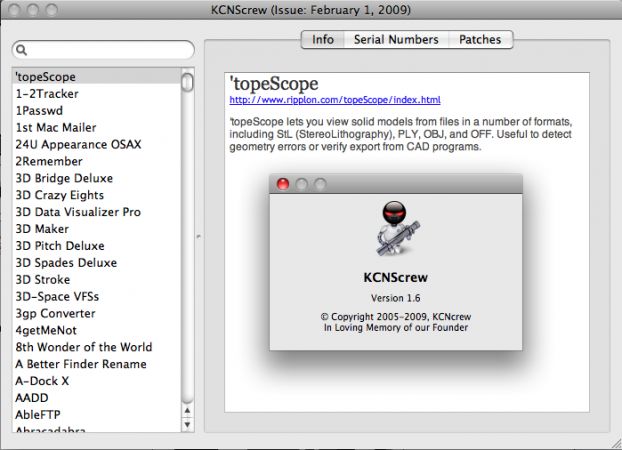Select 3D Bridge Deluxe entry
622x450 pixels.
(x=96, y=178)
